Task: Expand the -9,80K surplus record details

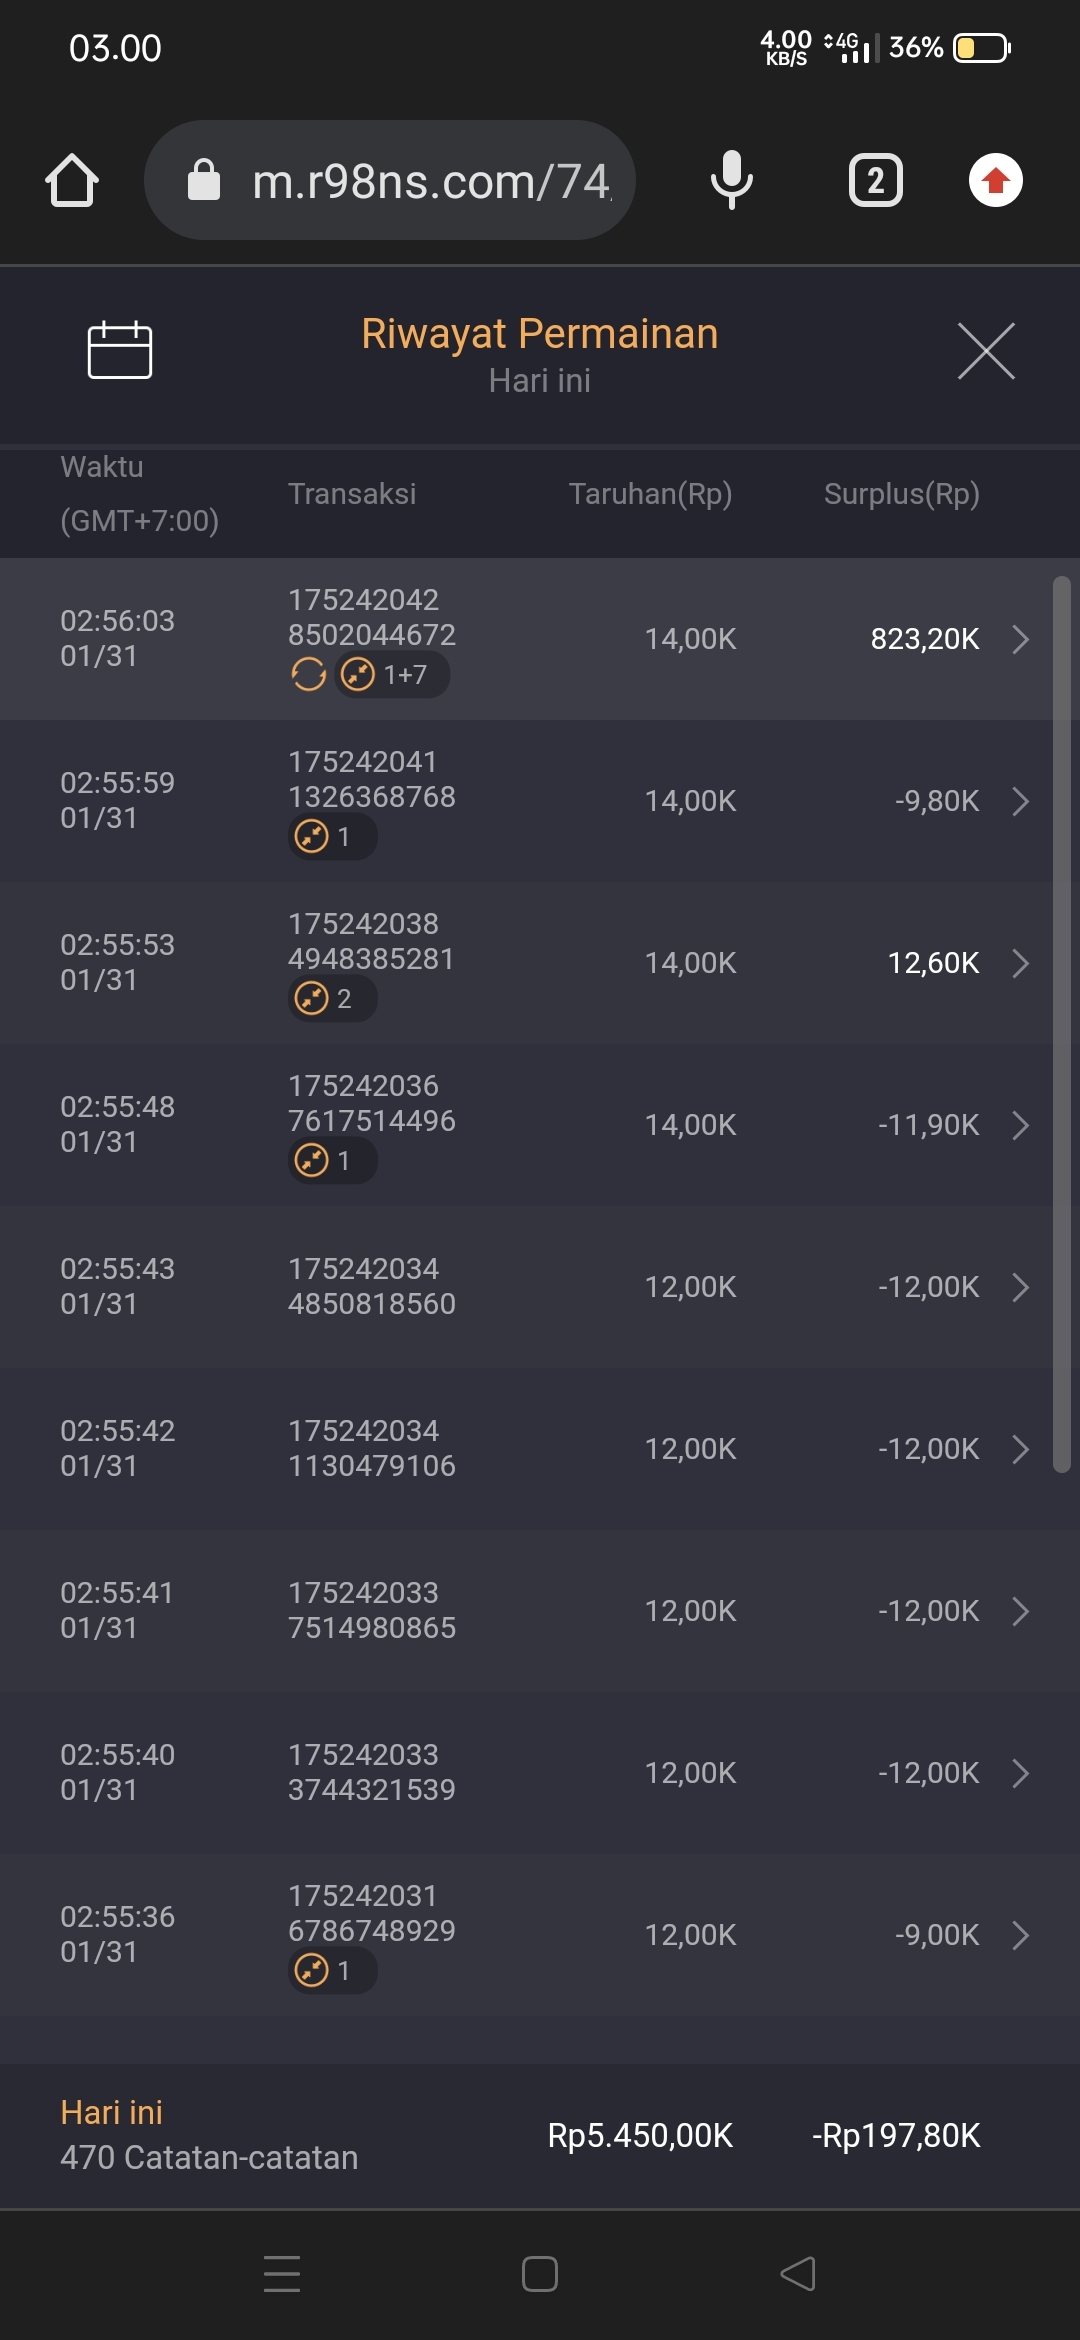Action: pos(1020,801)
